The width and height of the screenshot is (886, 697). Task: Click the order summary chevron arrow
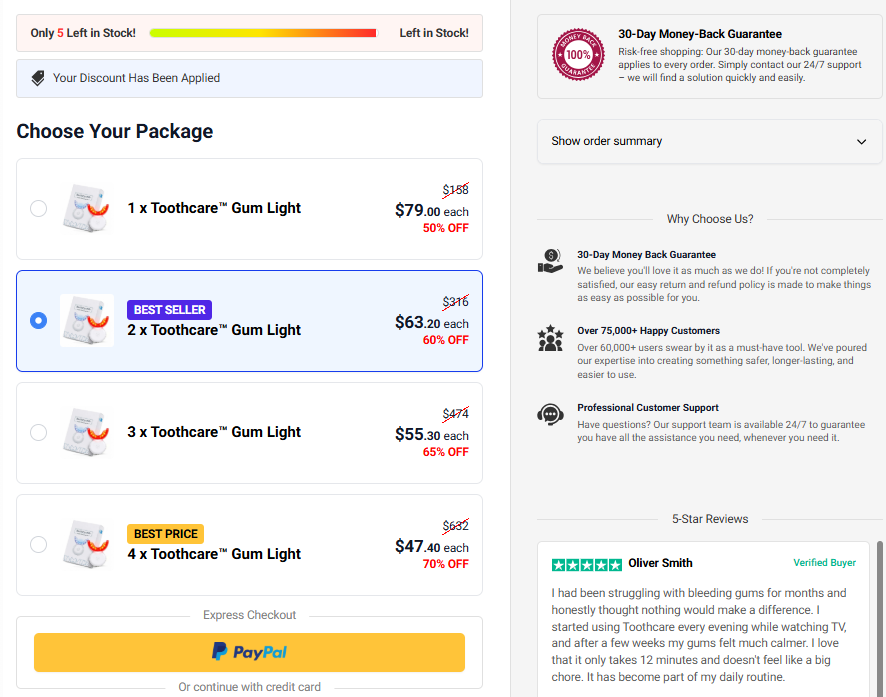(x=861, y=142)
